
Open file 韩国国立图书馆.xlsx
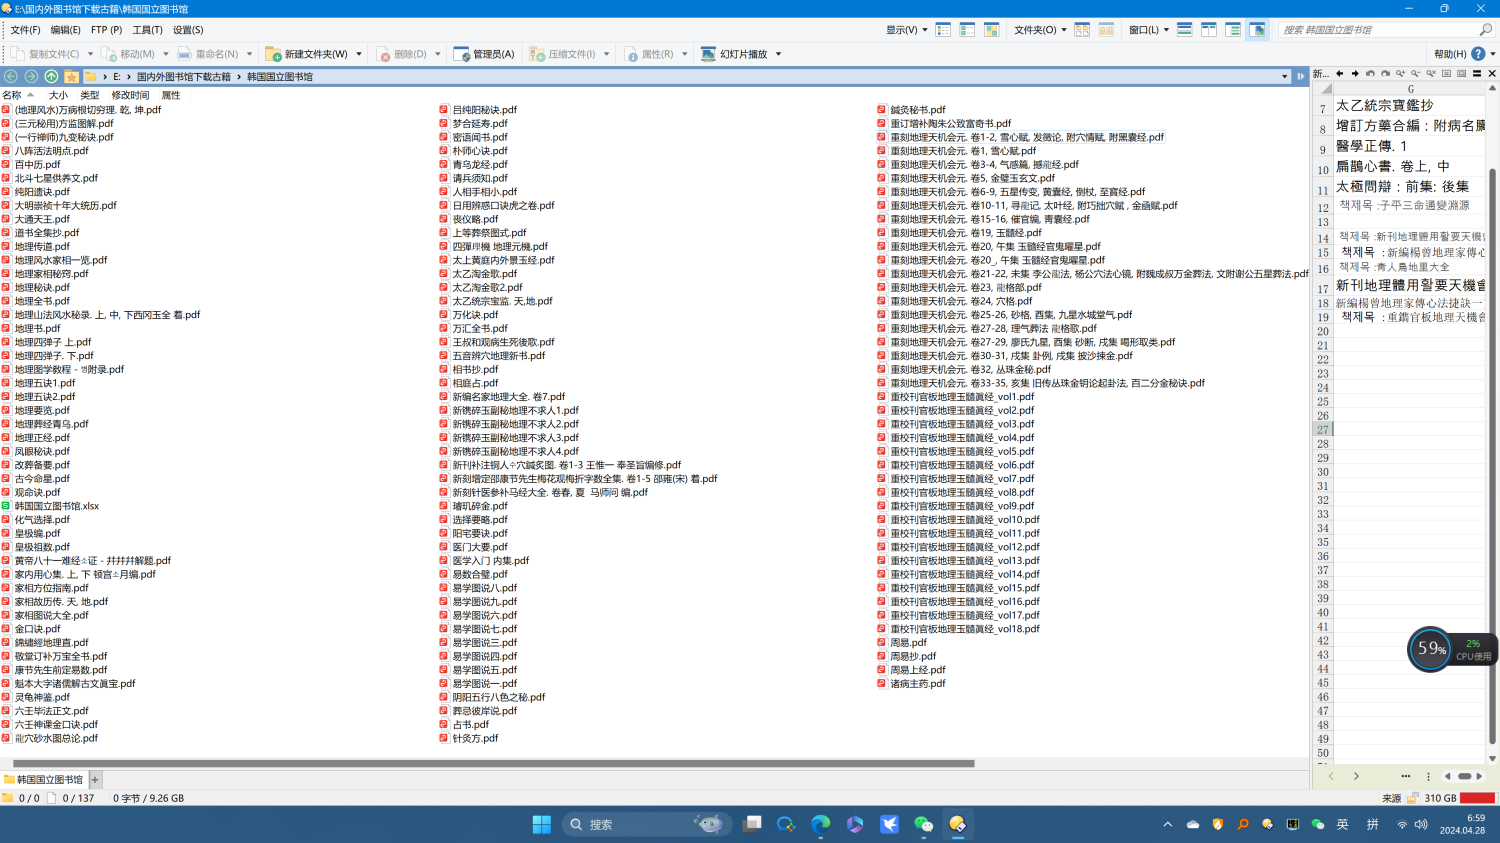point(56,506)
